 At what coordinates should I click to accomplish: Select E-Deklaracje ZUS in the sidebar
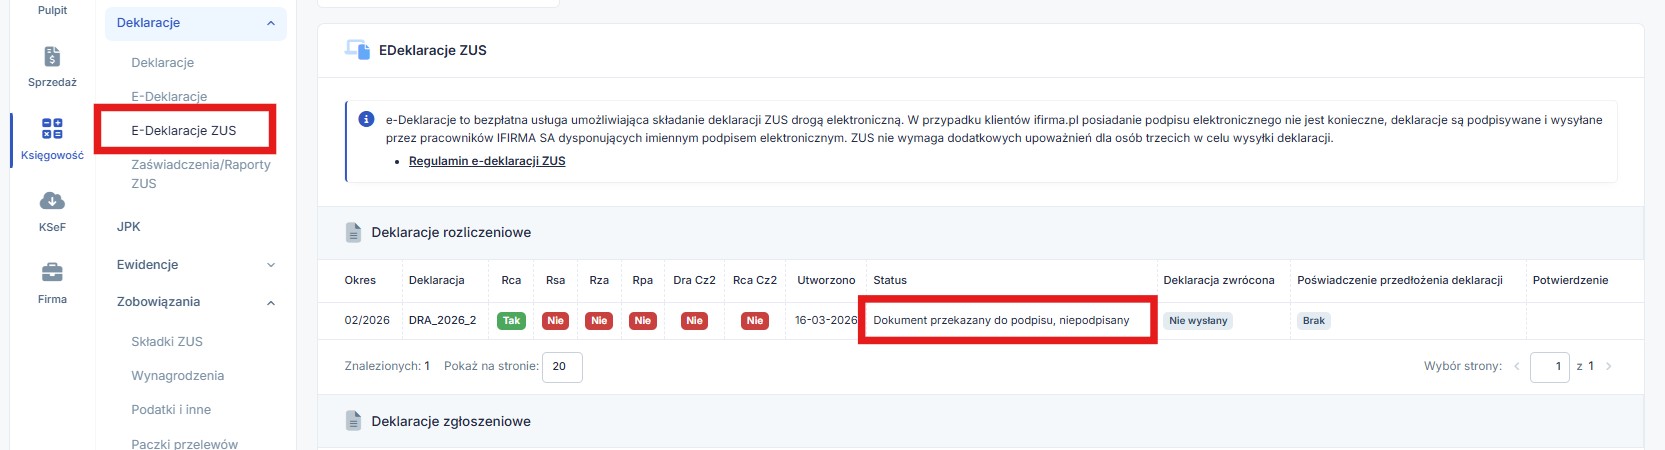coord(184,130)
